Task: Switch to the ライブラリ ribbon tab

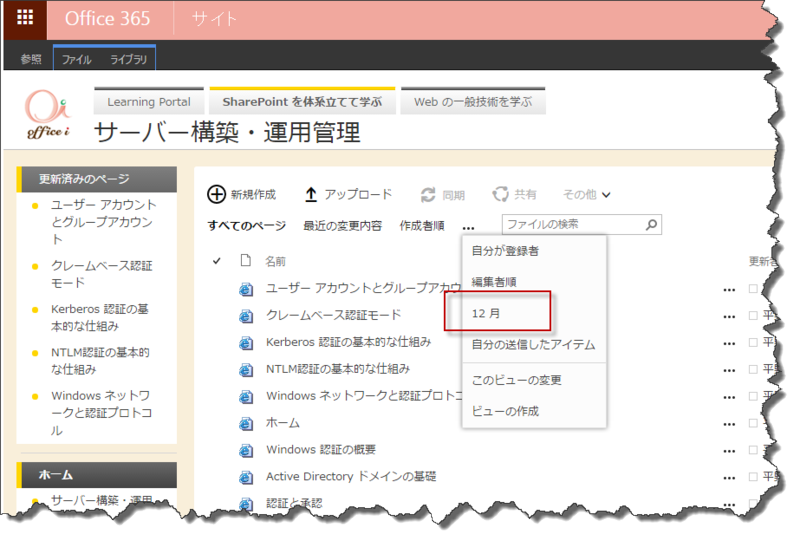Action: pos(129,60)
